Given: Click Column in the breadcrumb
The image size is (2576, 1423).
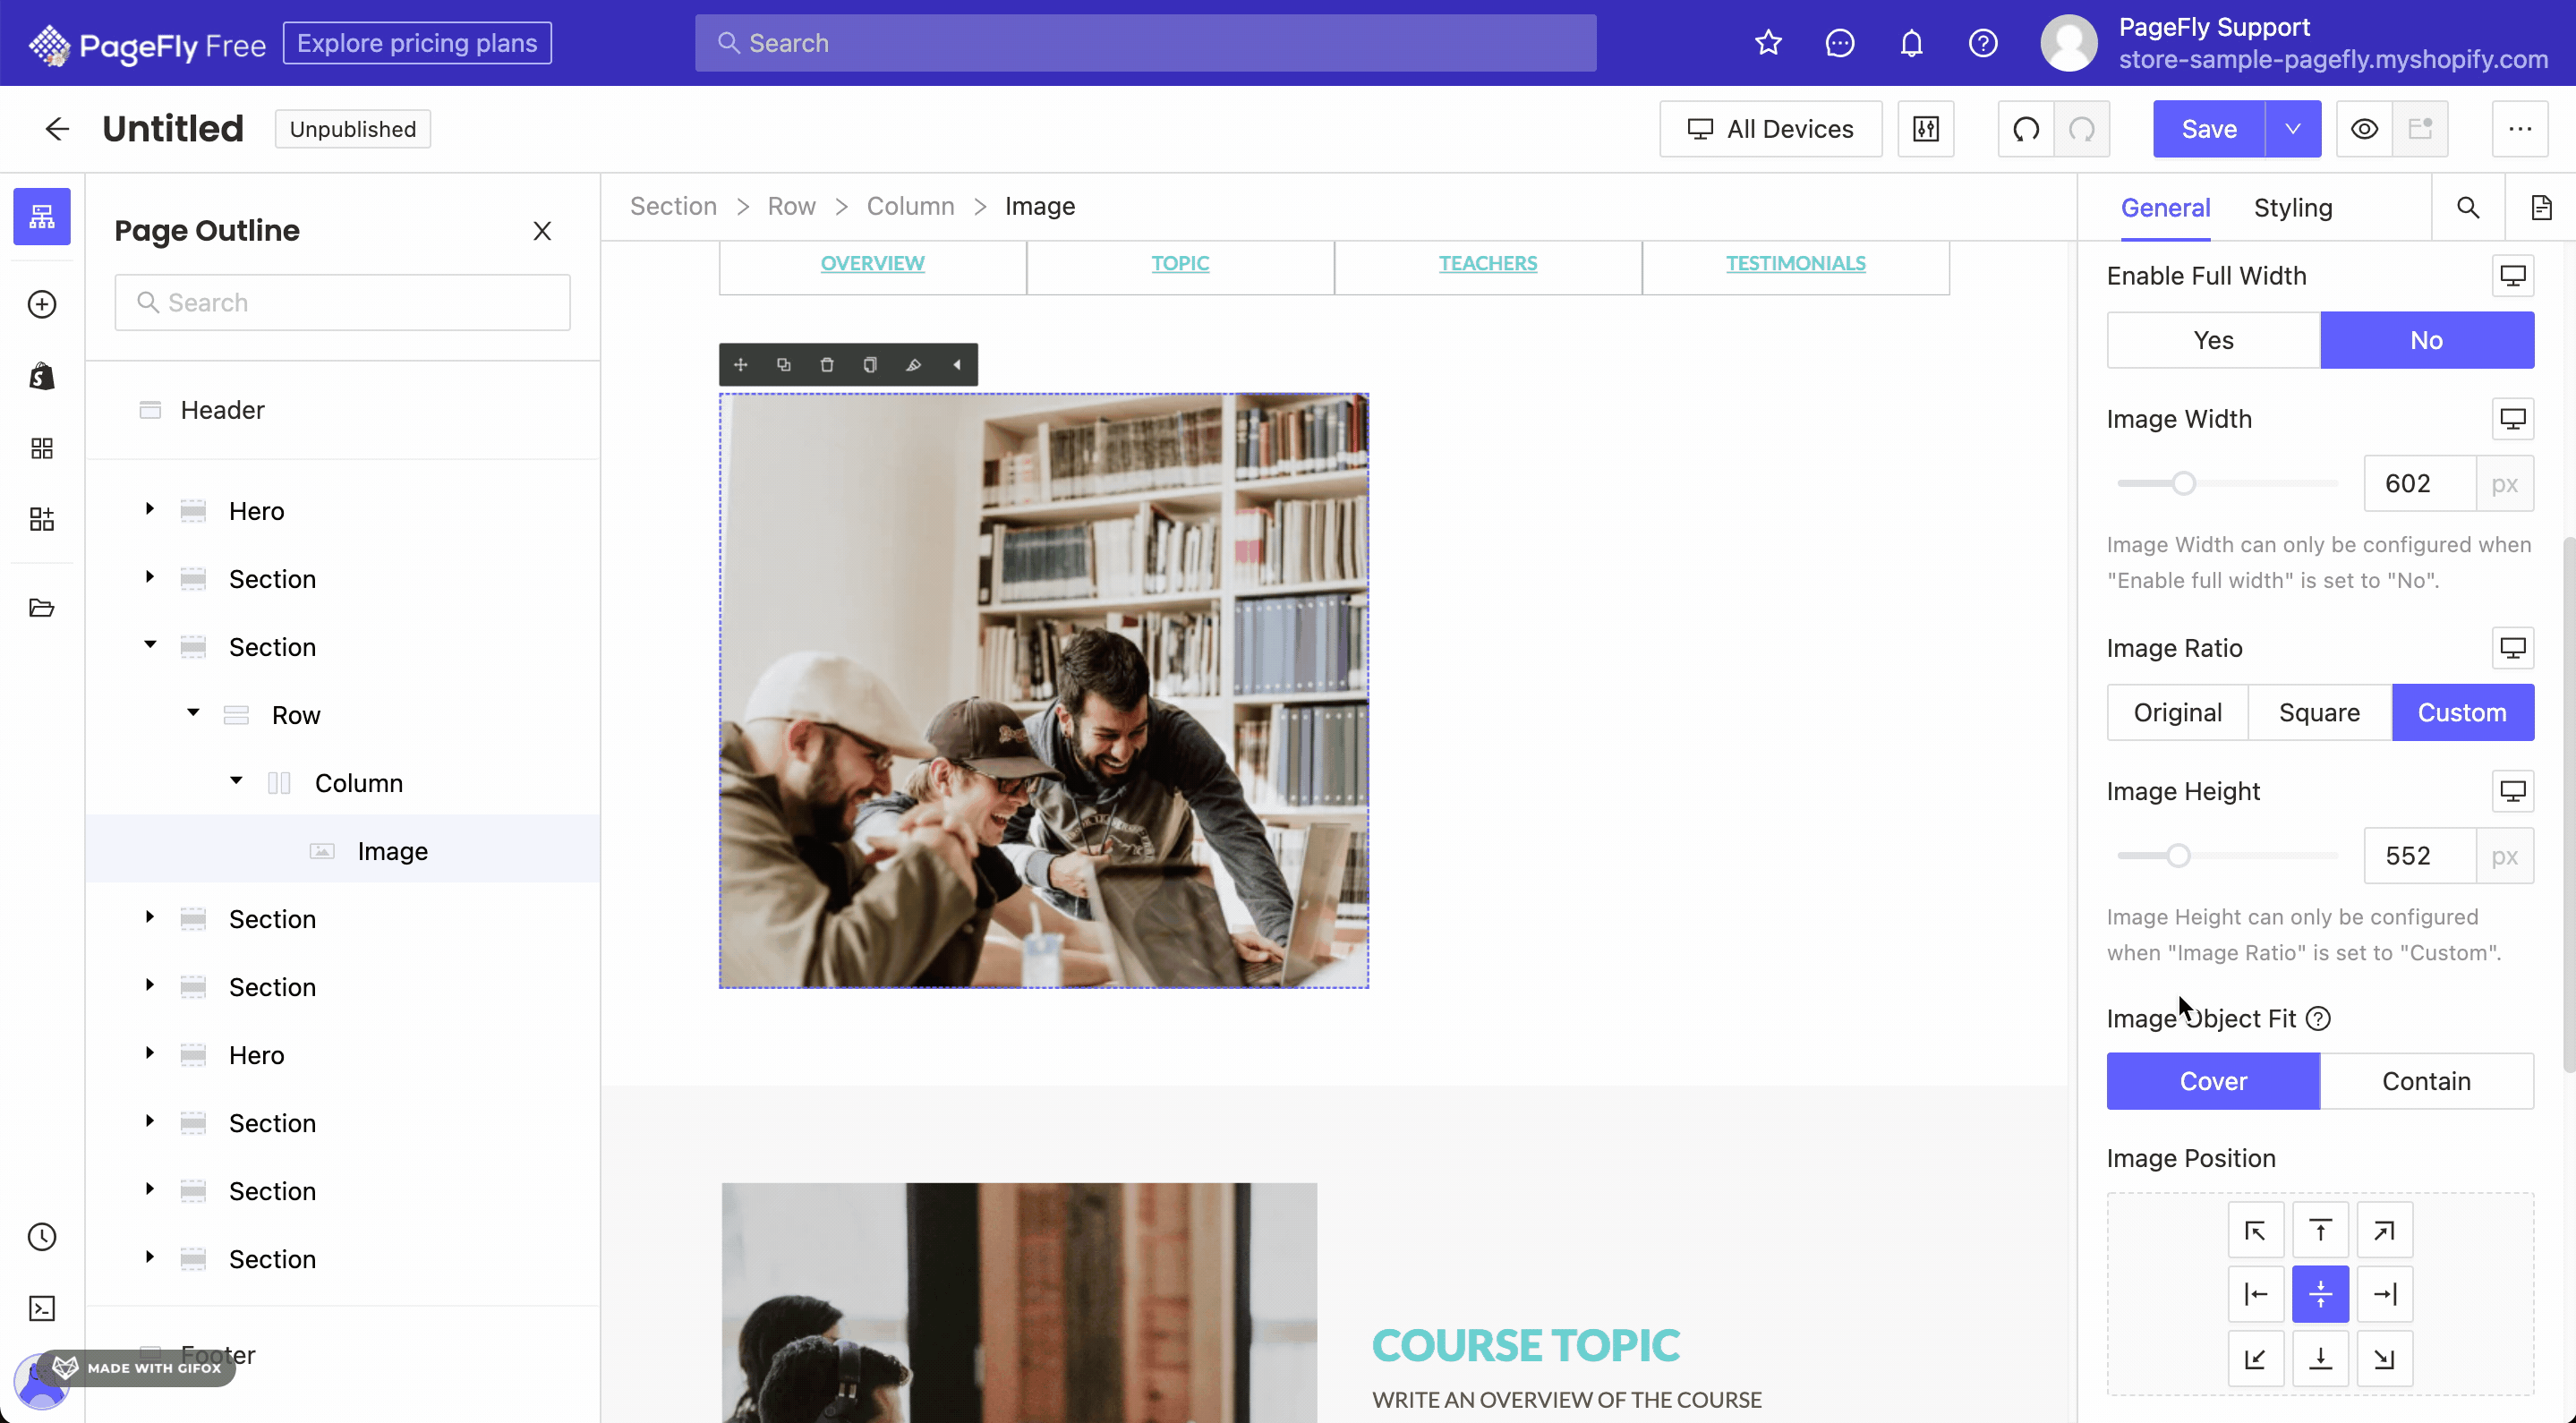Looking at the screenshot, I should click(x=910, y=206).
